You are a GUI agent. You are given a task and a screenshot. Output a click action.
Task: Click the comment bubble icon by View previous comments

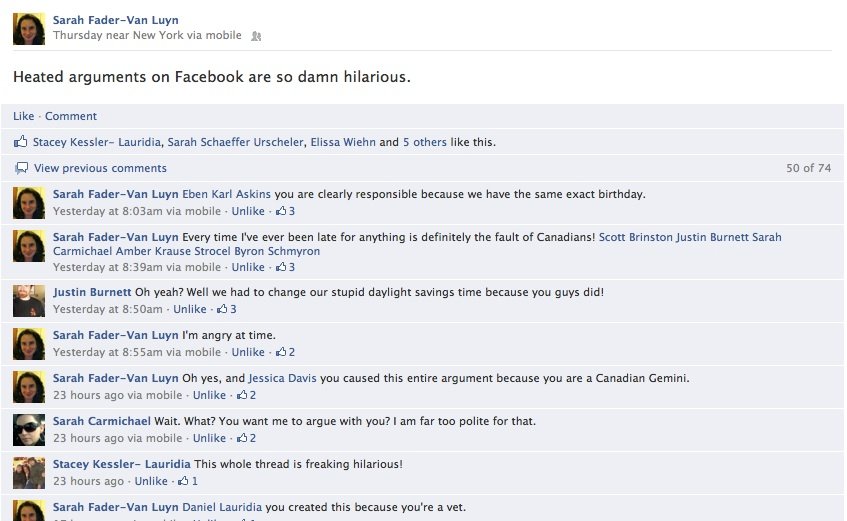[21, 168]
